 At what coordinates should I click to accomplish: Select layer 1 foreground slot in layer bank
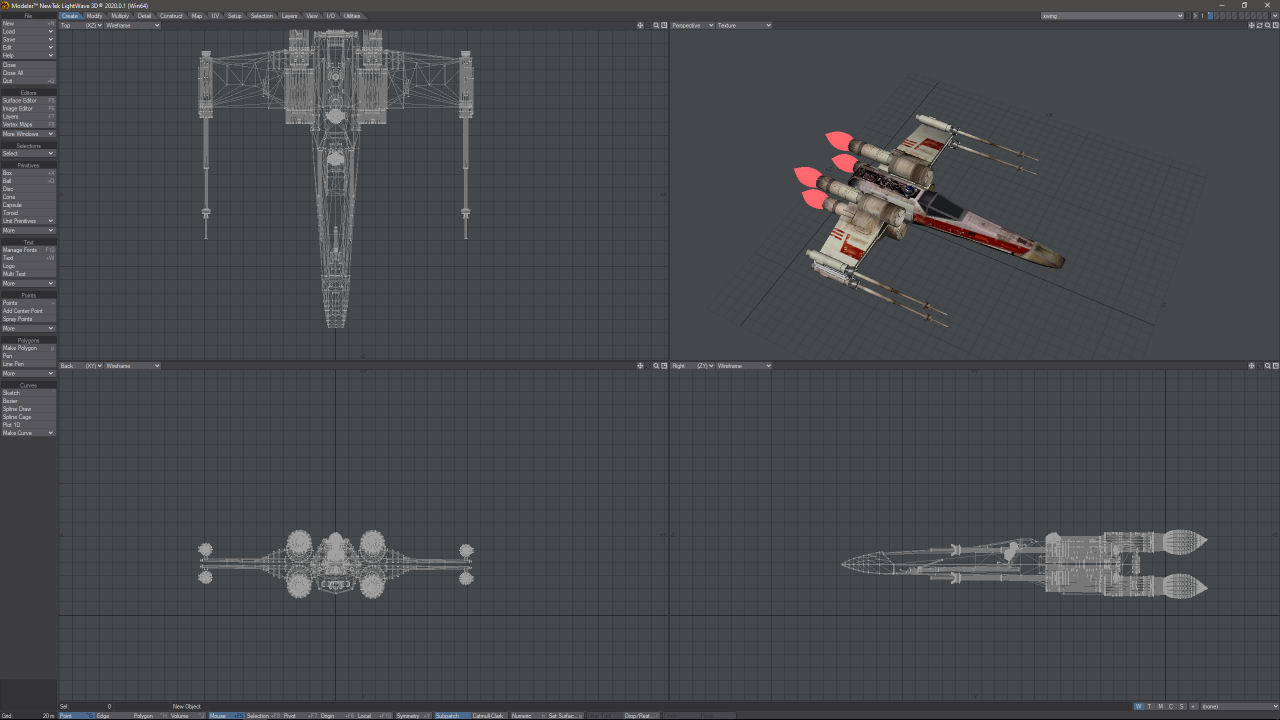click(1210, 14)
